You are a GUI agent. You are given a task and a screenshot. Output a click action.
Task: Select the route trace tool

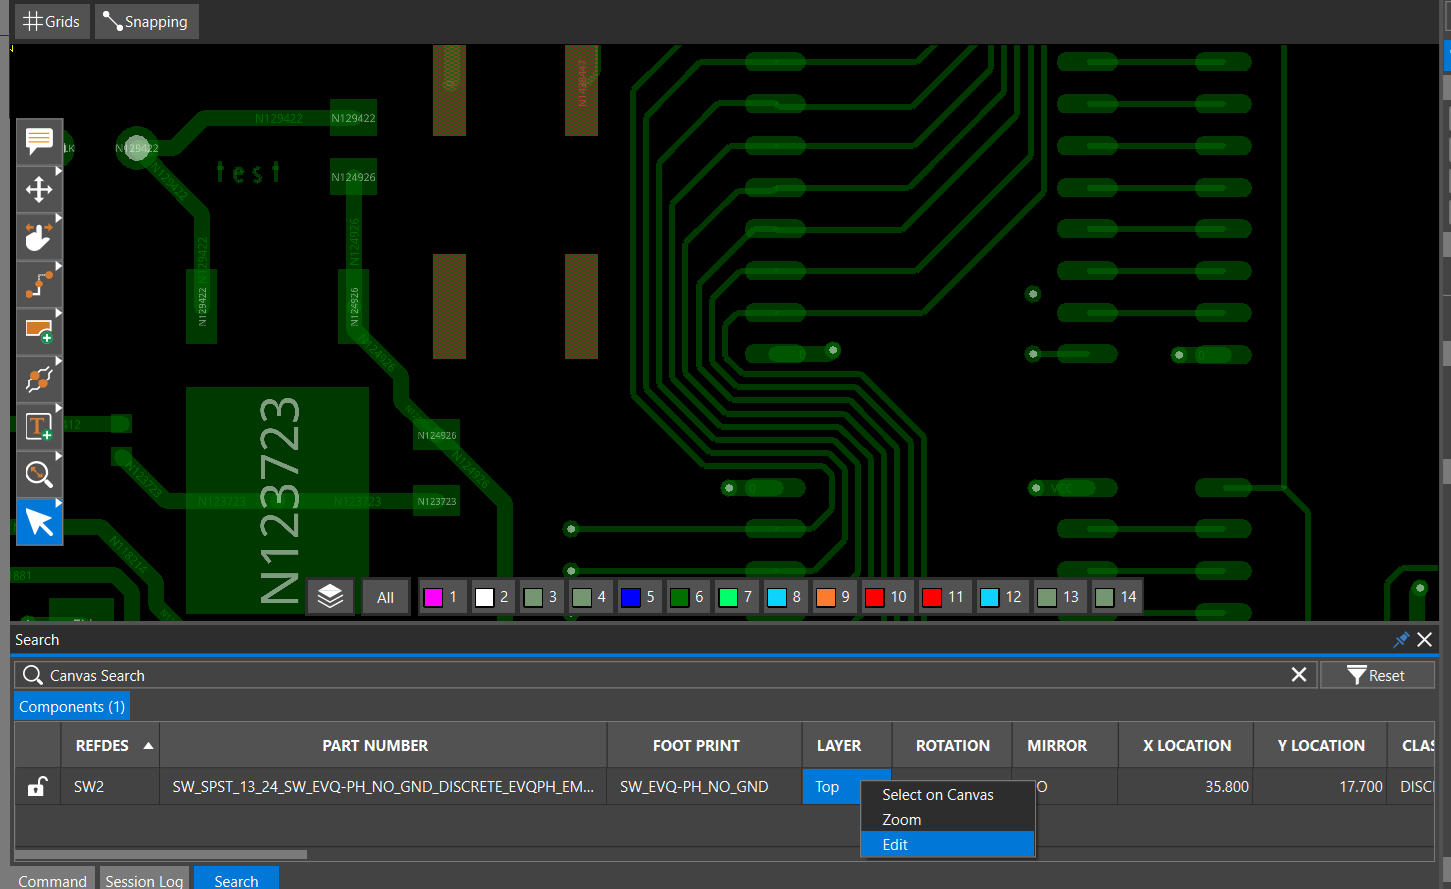click(39, 284)
